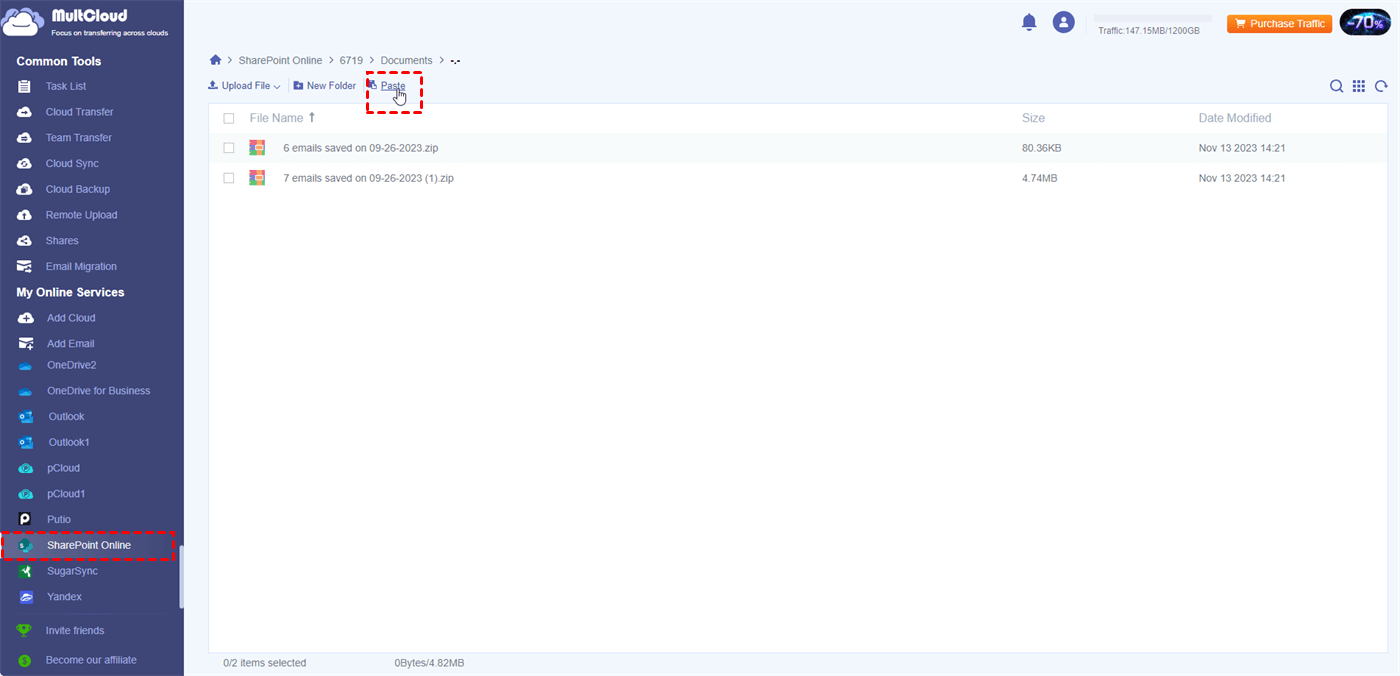The image size is (1400, 676).
Task: Check the 7 emails saved (1) zip checkbox
Action: 229,178
